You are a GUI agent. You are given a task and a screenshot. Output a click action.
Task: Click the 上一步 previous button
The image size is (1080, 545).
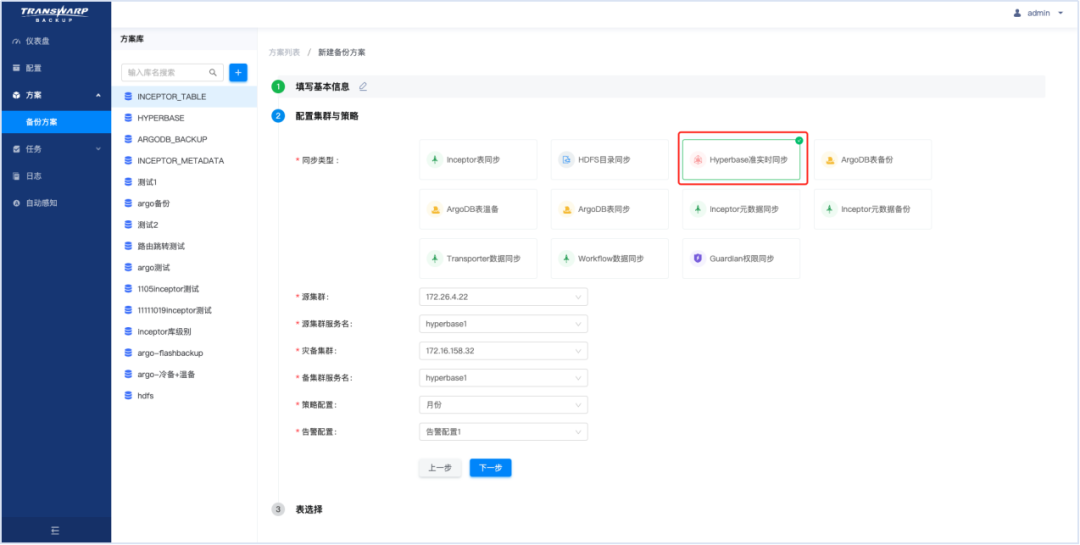(440, 468)
